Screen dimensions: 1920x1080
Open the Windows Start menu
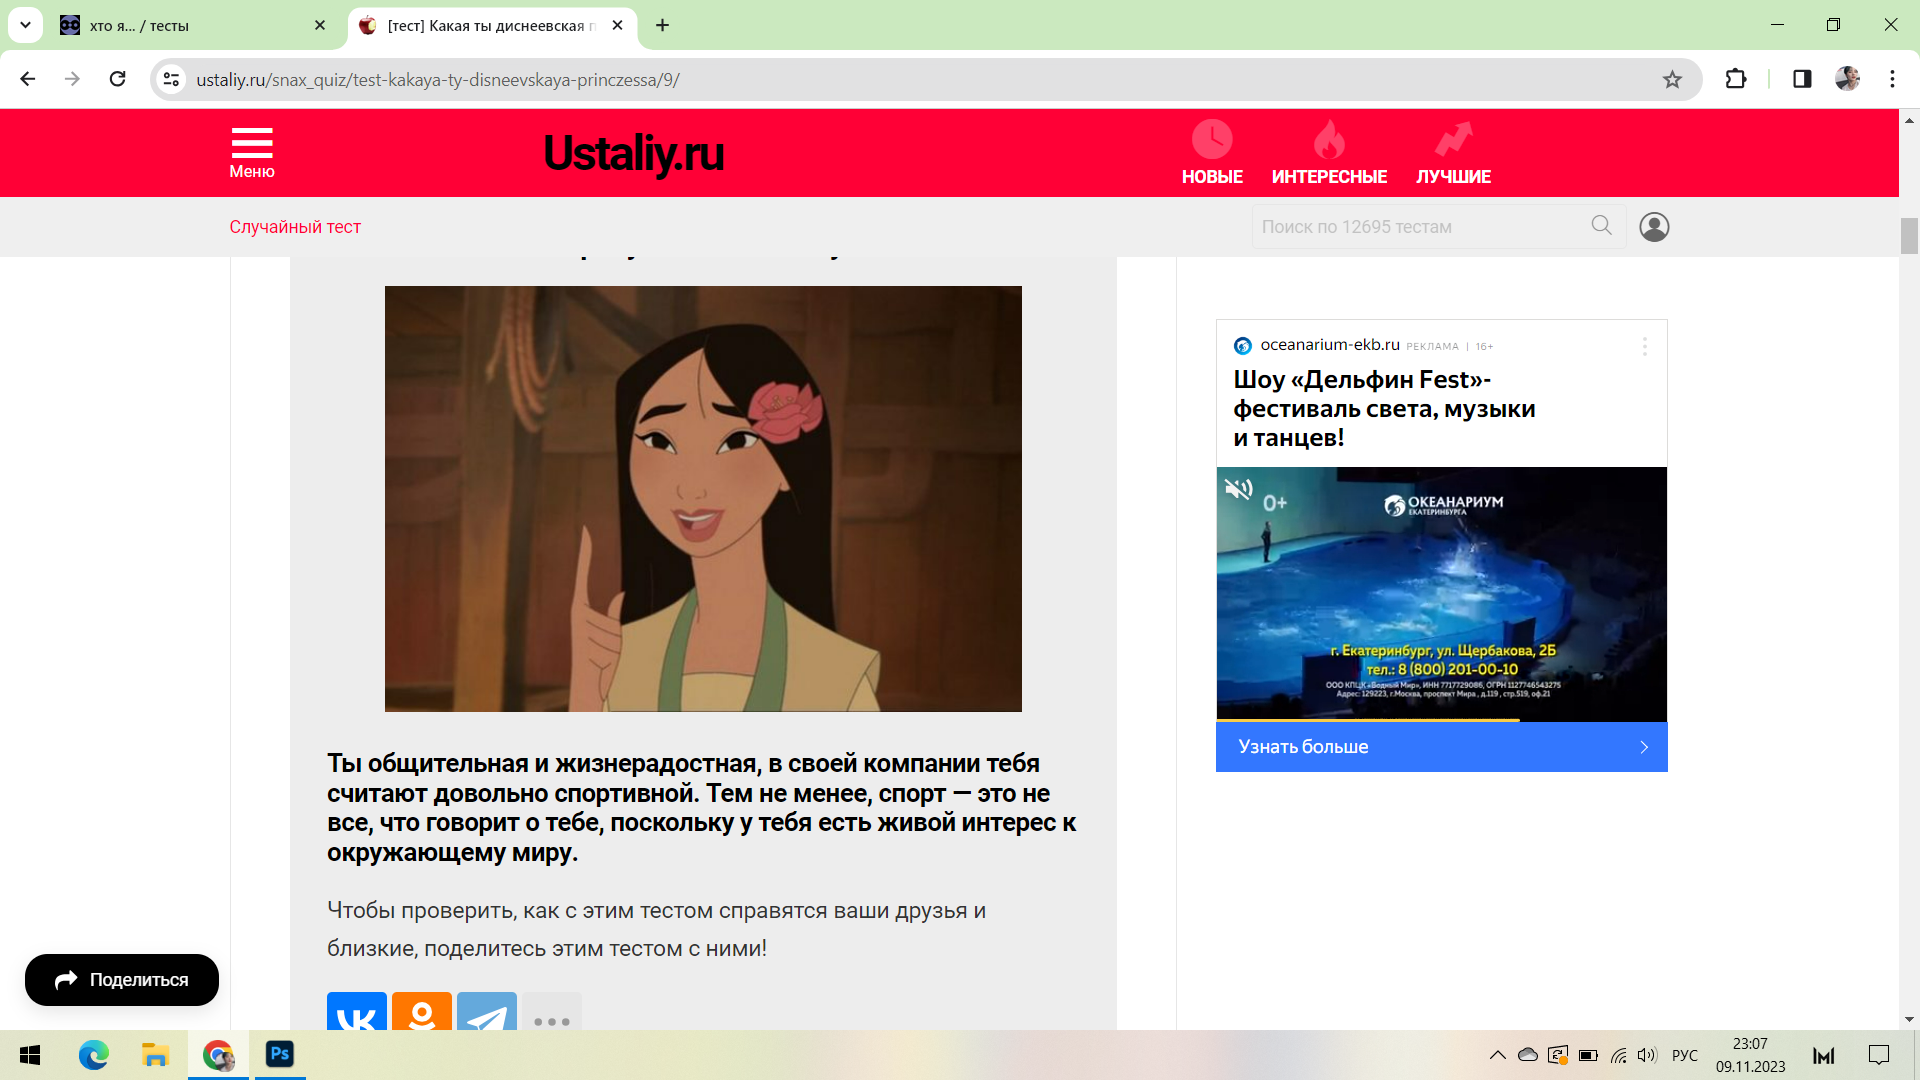pyautogui.click(x=30, y=1055)
